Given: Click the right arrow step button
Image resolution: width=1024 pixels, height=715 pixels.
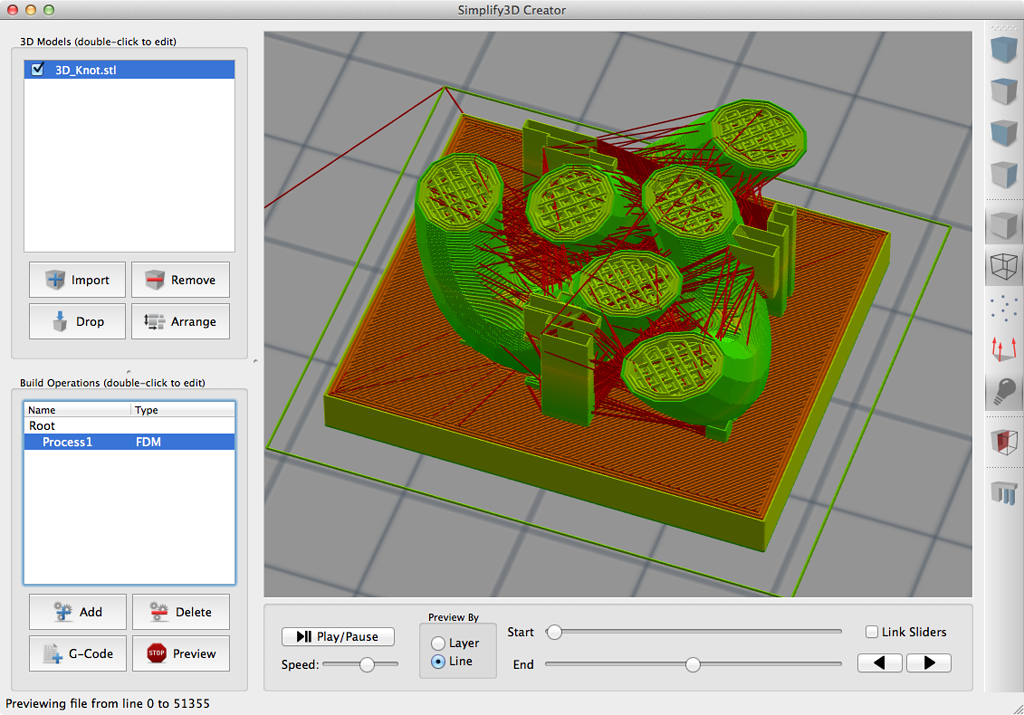Looking at the screenshot, I should tap(928, 663).
